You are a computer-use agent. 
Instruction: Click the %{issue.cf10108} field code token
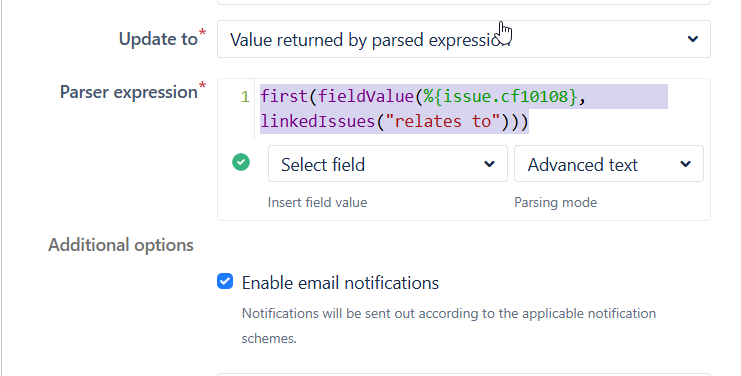500,96
